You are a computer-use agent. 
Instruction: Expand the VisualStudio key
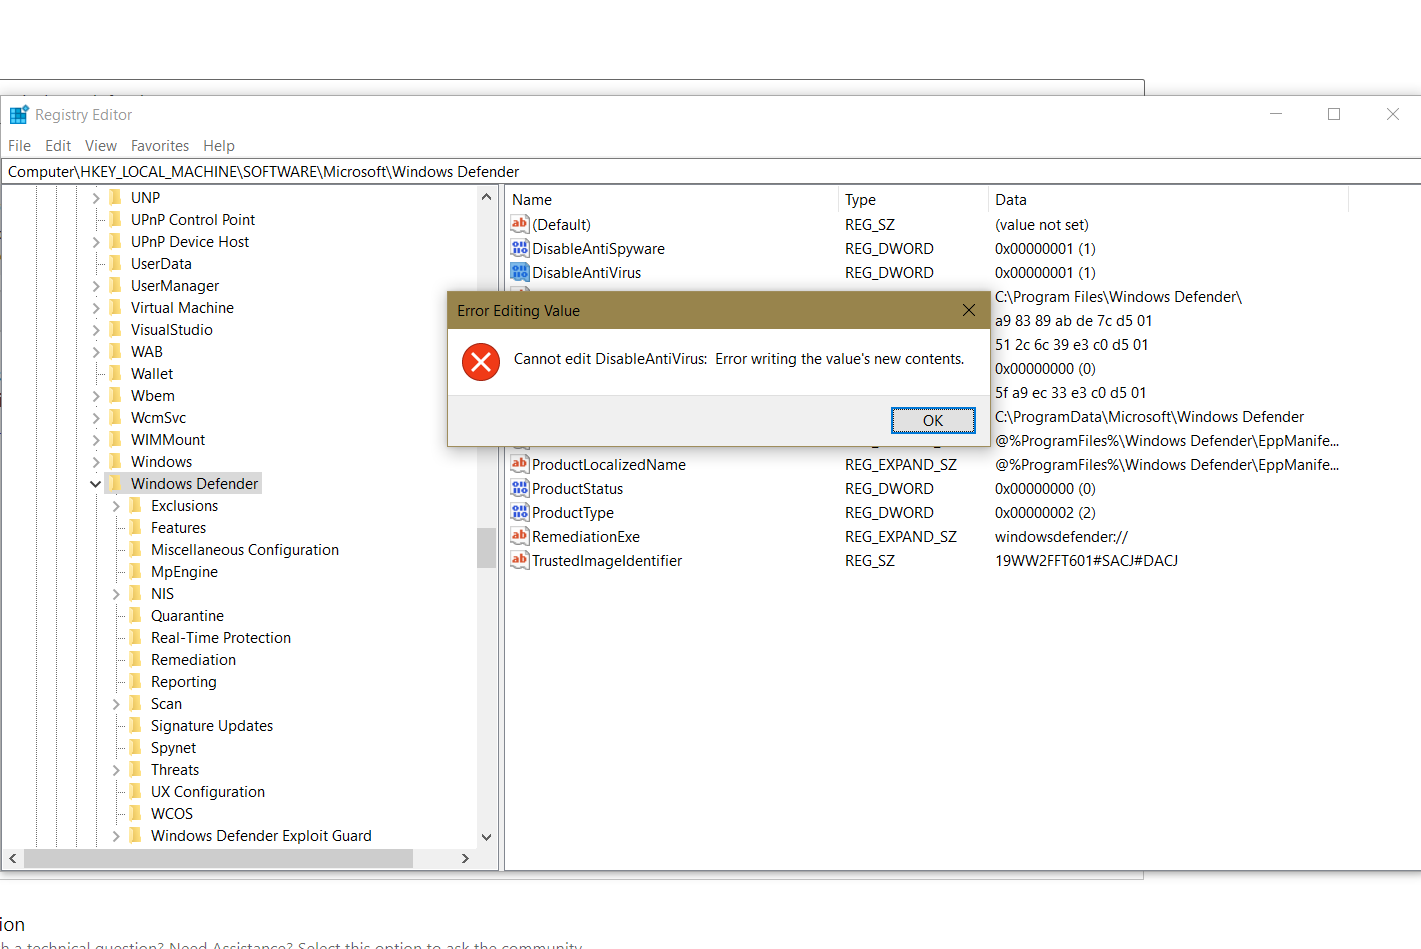click(x=96, y=330)
